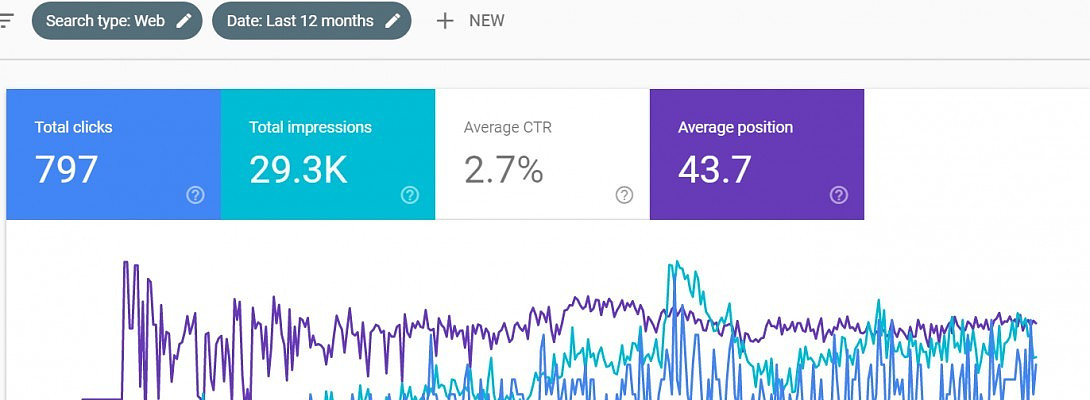Open help icon on Total impressions card
The width and height of the screenshot is (1090, 400).
410,195
